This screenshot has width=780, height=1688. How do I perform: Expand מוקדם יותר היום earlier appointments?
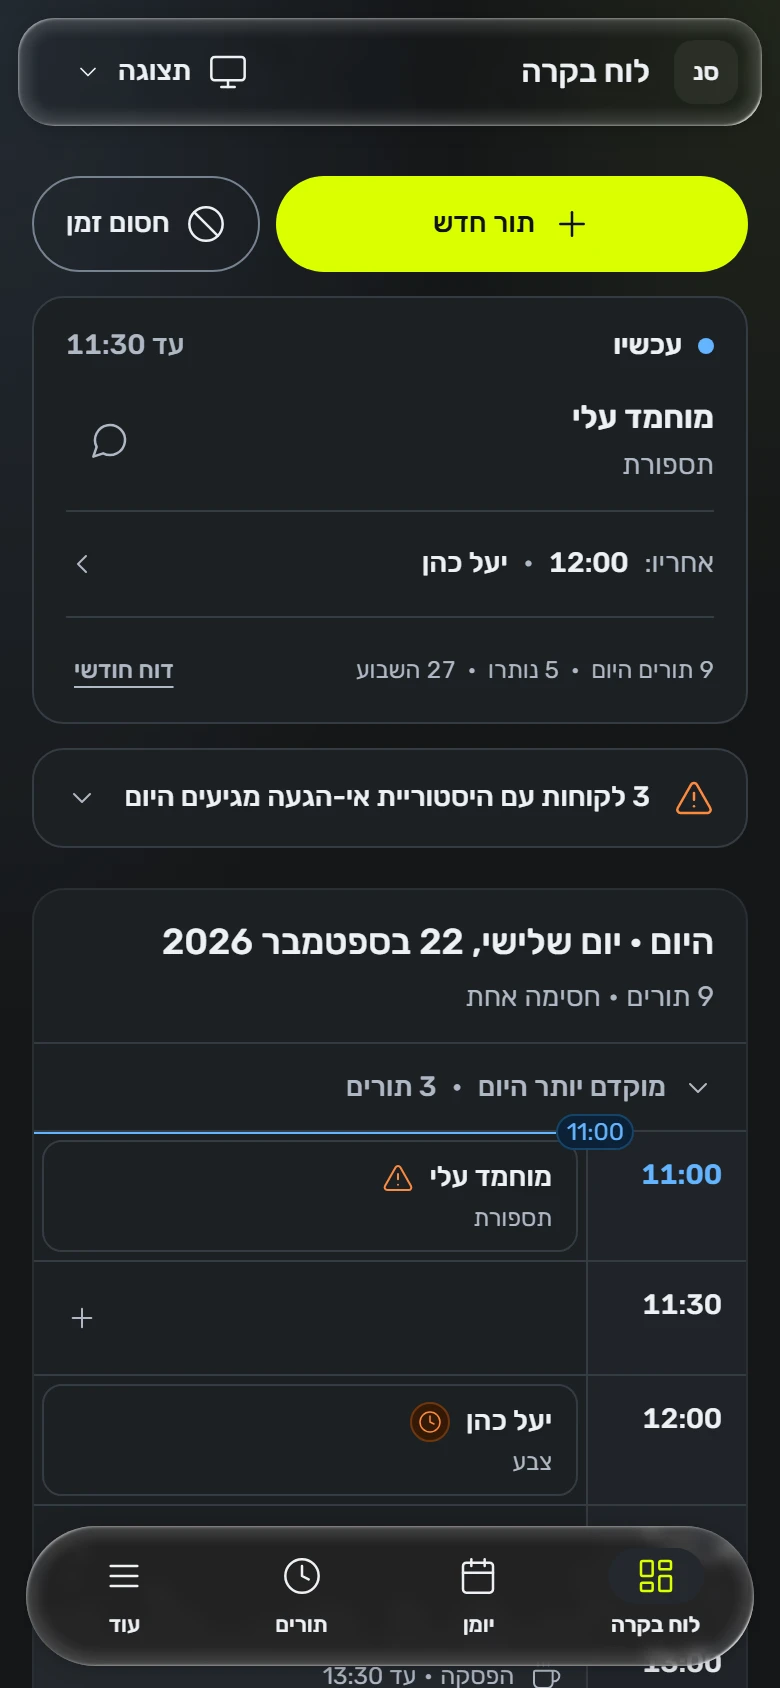click(390, 1087)
